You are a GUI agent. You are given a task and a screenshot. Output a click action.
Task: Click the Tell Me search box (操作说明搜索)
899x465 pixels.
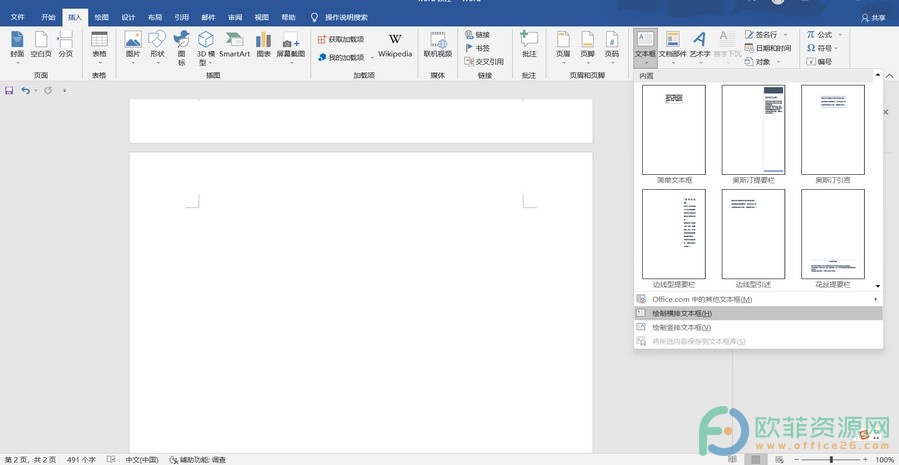tap(340, 17)
